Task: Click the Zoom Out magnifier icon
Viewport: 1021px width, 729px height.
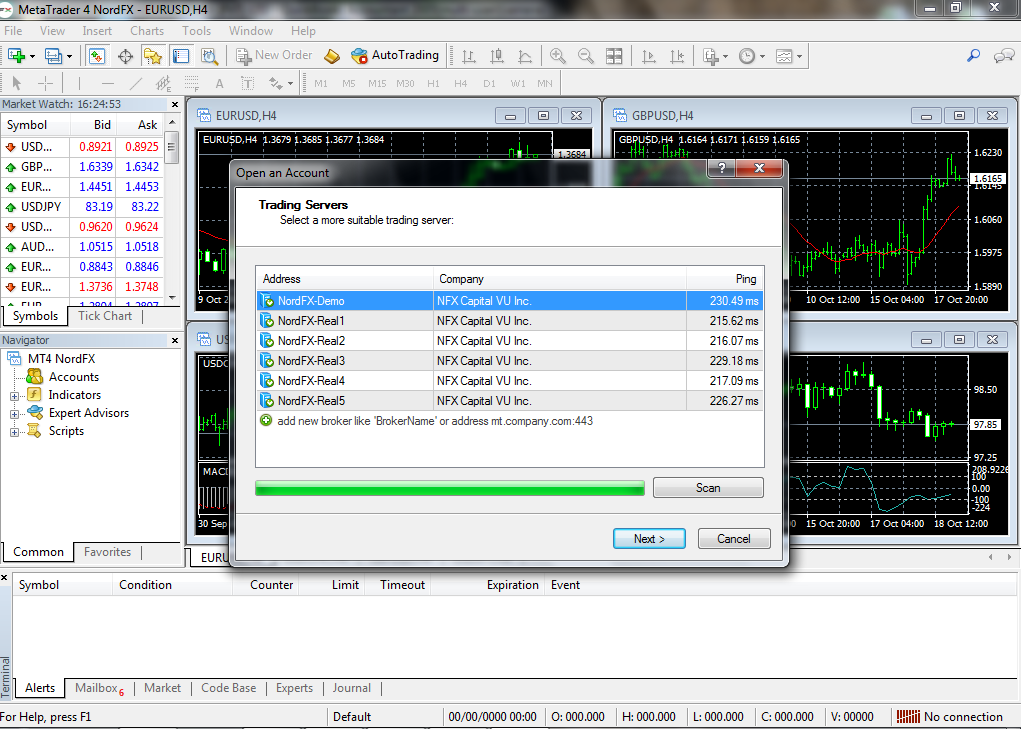Action: coord(586,56)
